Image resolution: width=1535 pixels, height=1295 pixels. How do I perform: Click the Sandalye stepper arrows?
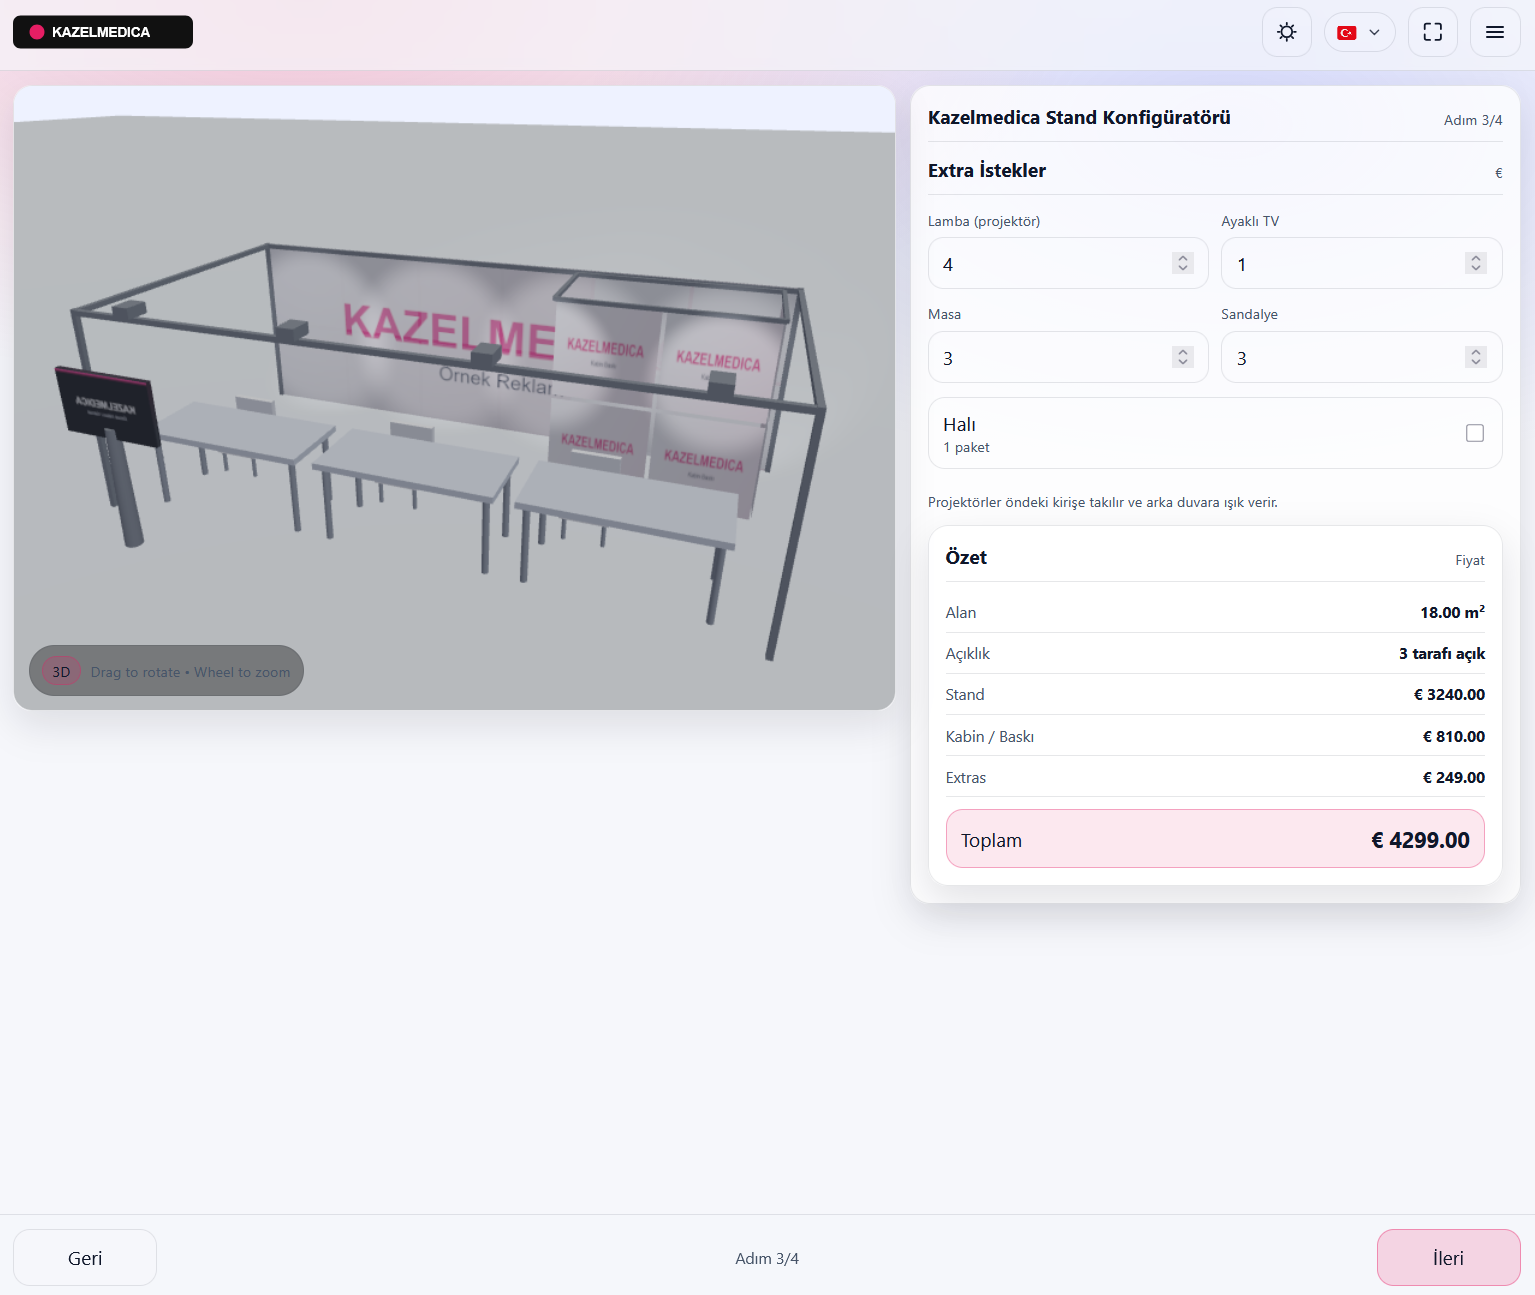pos(1475,357)
